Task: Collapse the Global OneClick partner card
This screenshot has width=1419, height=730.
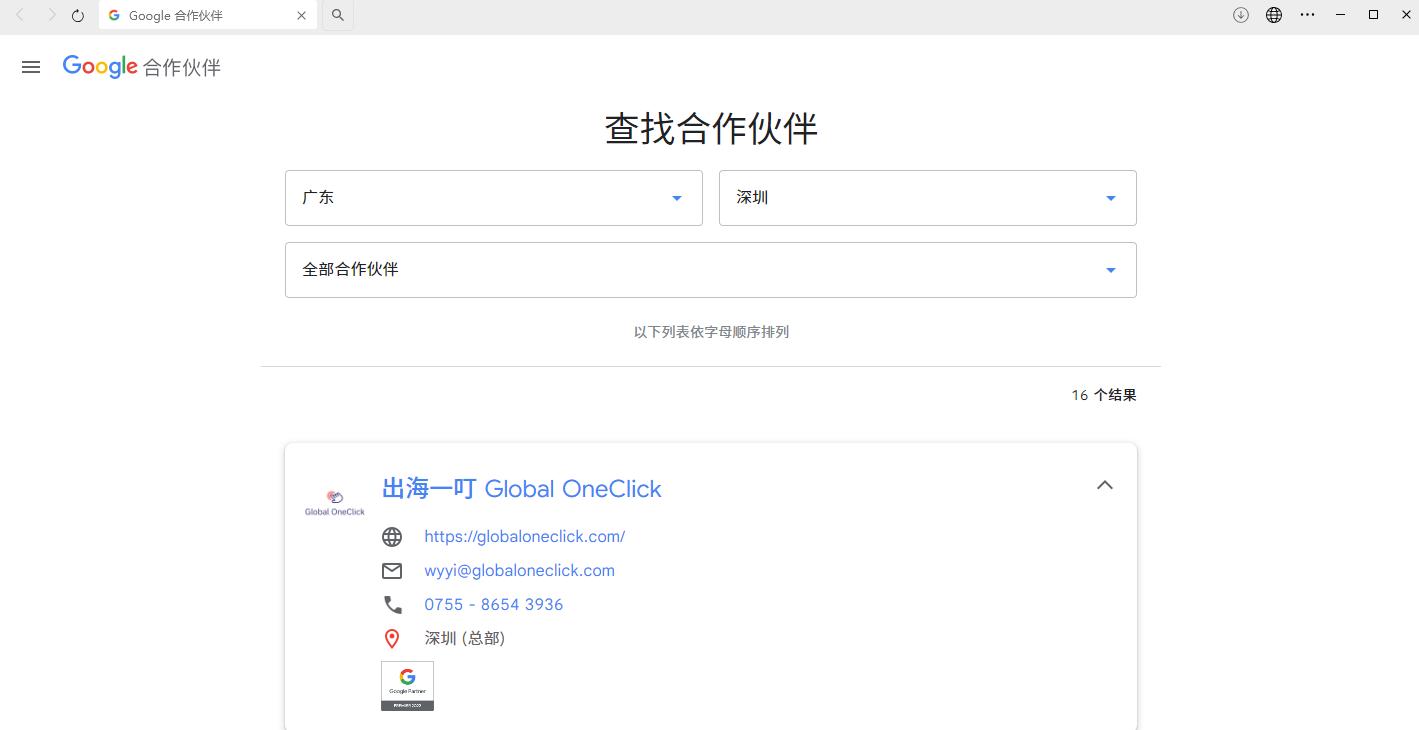Action: click(1104, 485)
